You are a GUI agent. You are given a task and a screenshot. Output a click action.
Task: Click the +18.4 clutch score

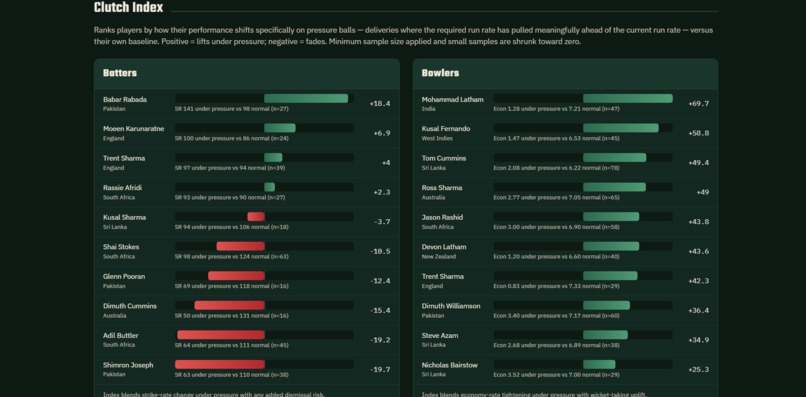(380, 103)
